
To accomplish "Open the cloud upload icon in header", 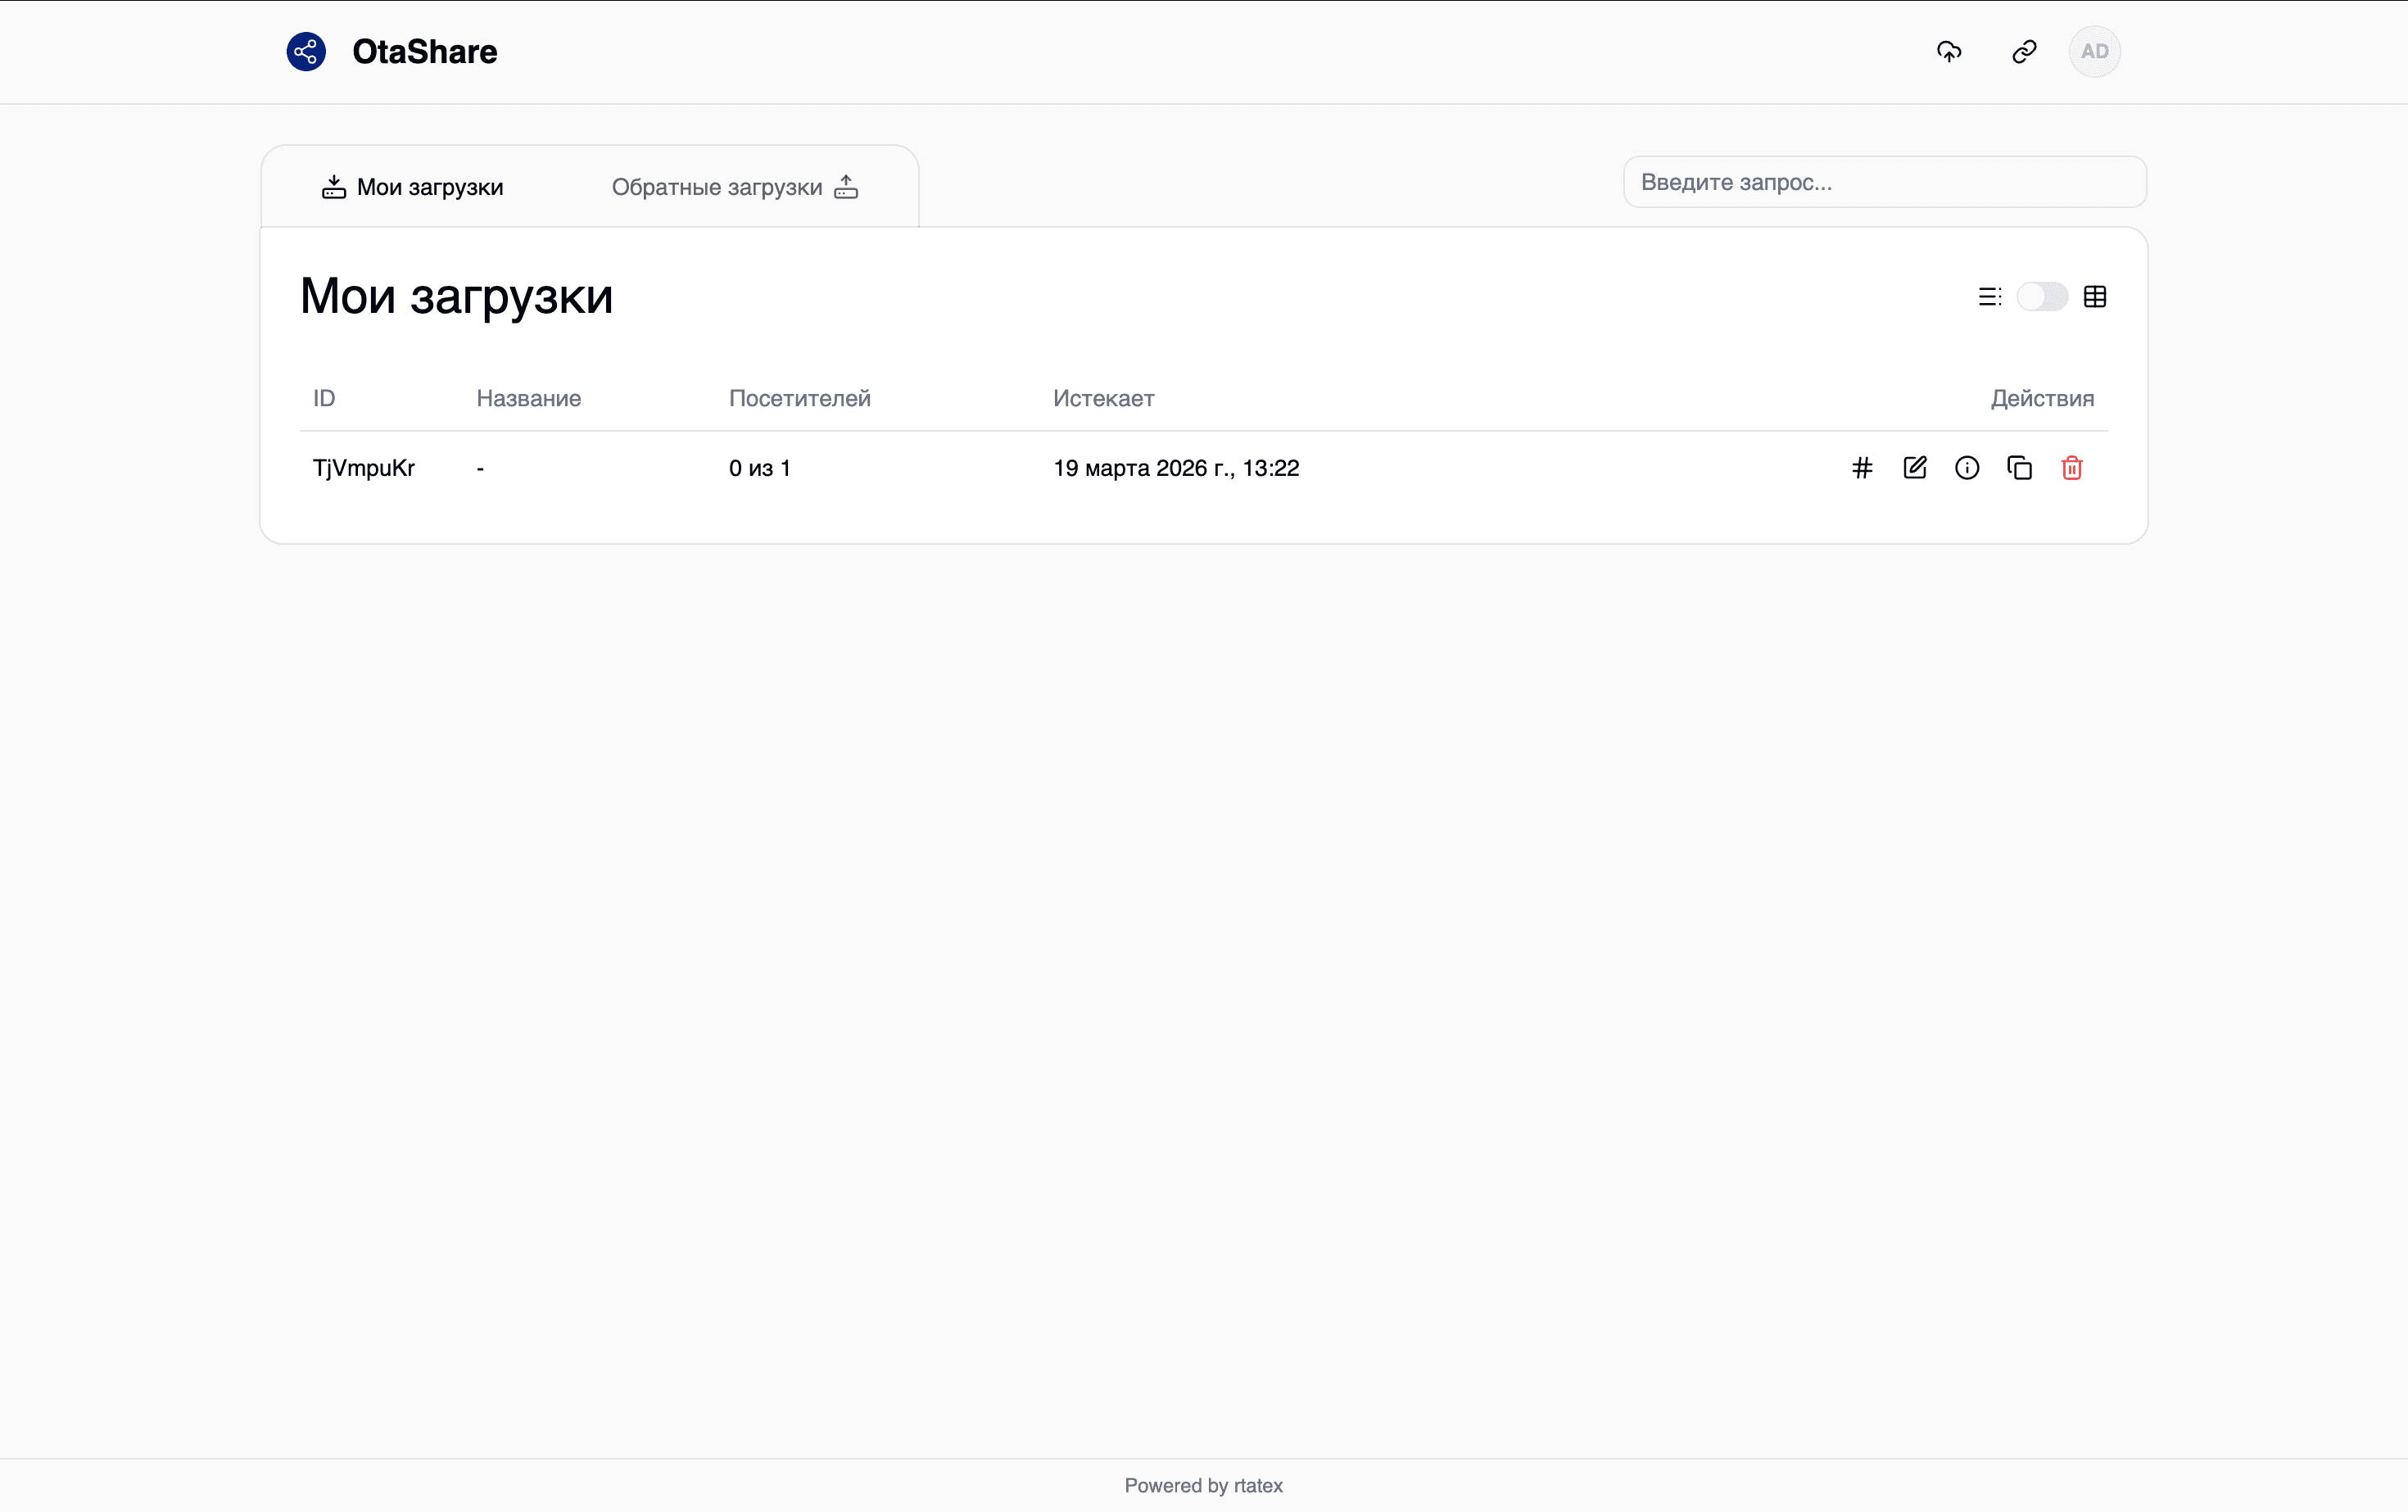I will click(x=1949, y=52).
